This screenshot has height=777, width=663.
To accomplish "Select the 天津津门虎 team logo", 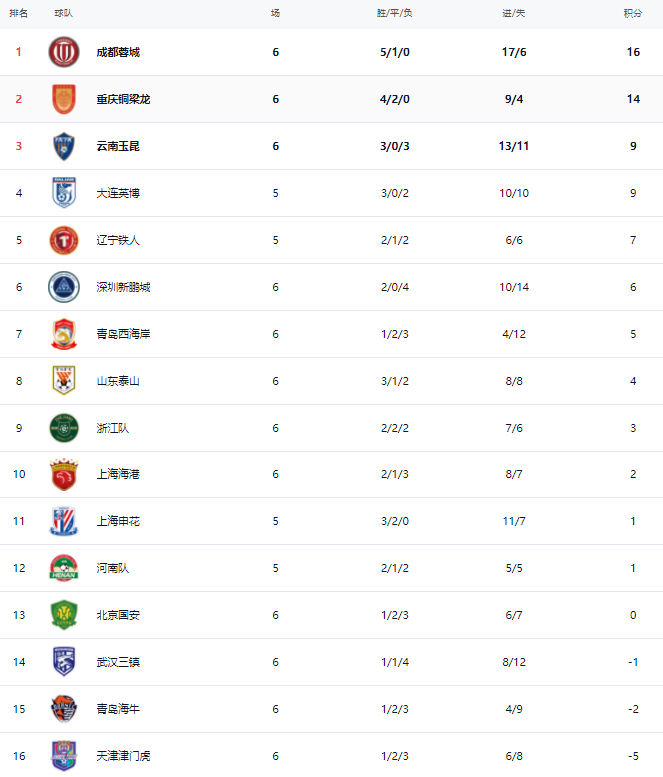I will click(64, 756).
